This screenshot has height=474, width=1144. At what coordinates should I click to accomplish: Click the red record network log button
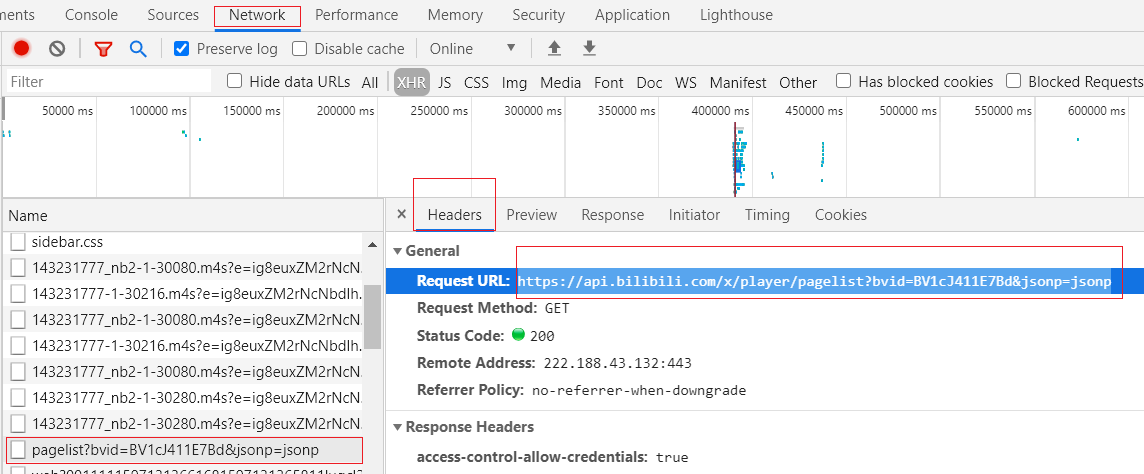point(21,48)
